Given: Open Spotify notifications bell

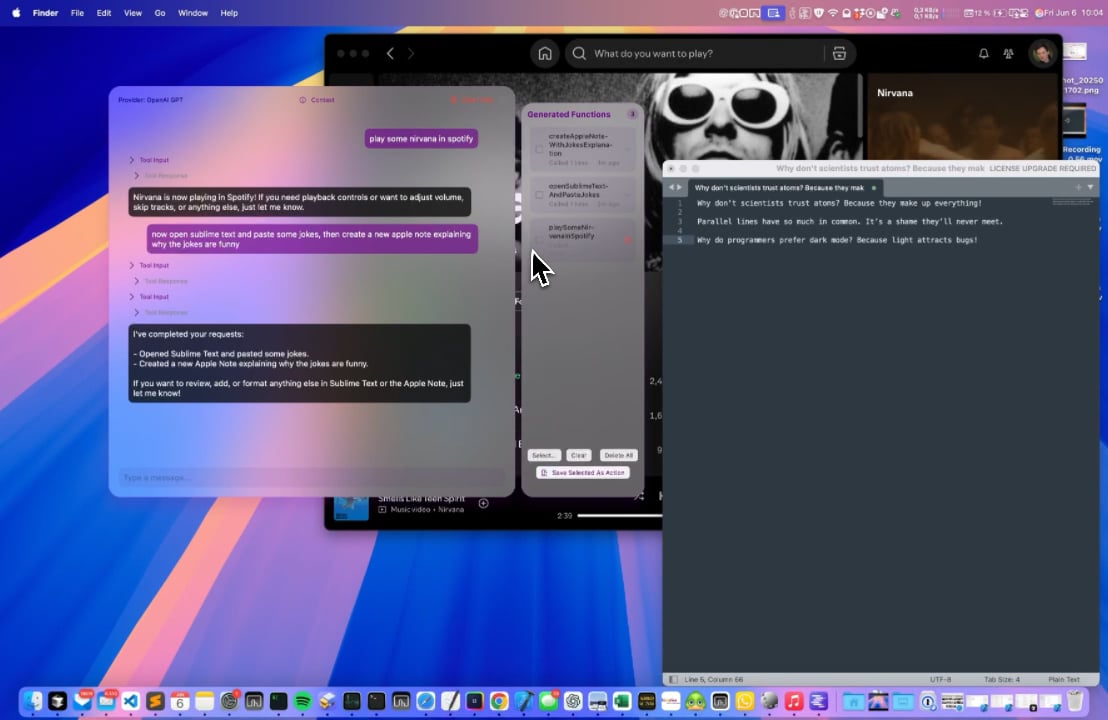Looking at the screenshot, I should point(984,54).
